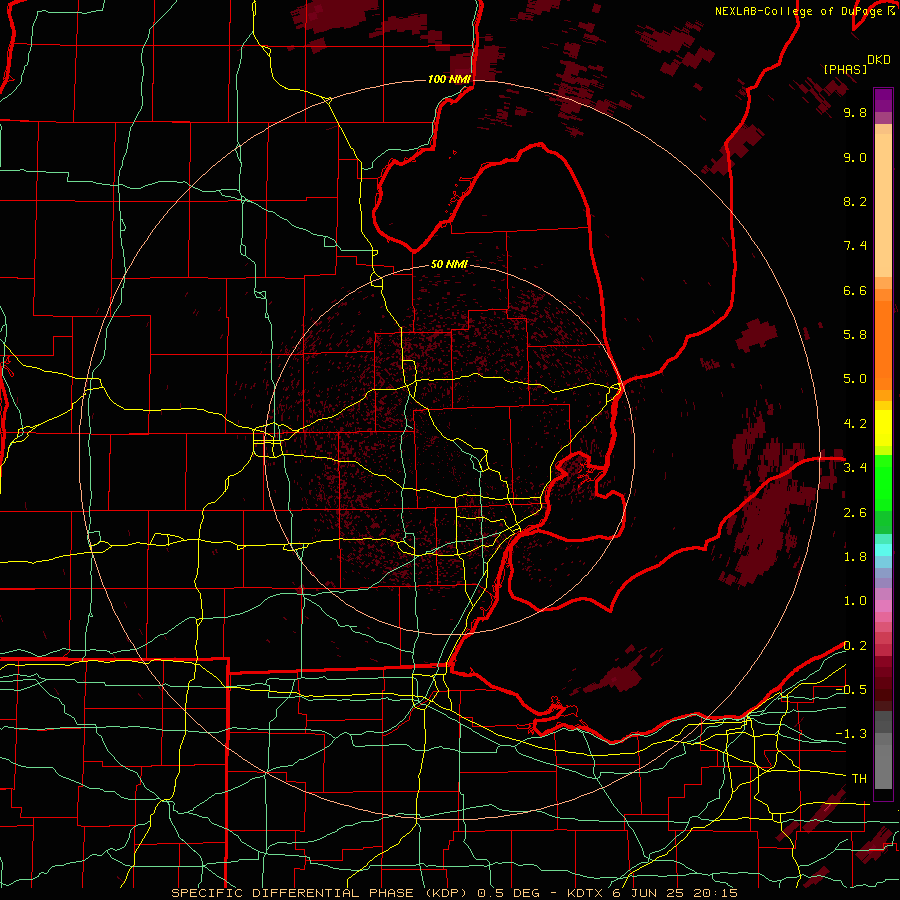Click the 4.2 scale value
Screen dimensions: 900x900
pos(855,424)
